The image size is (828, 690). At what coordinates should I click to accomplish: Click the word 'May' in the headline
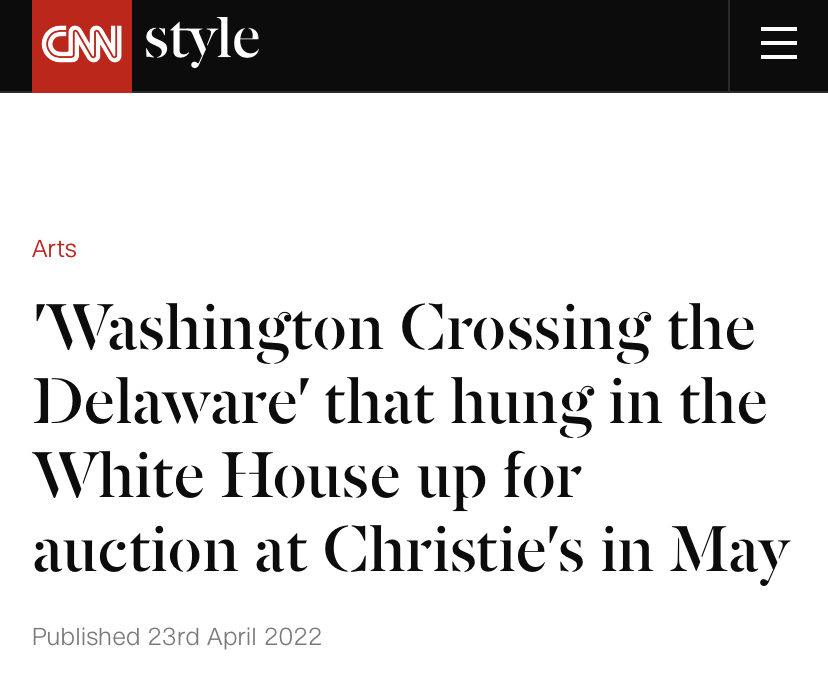[x=730, y=552]
